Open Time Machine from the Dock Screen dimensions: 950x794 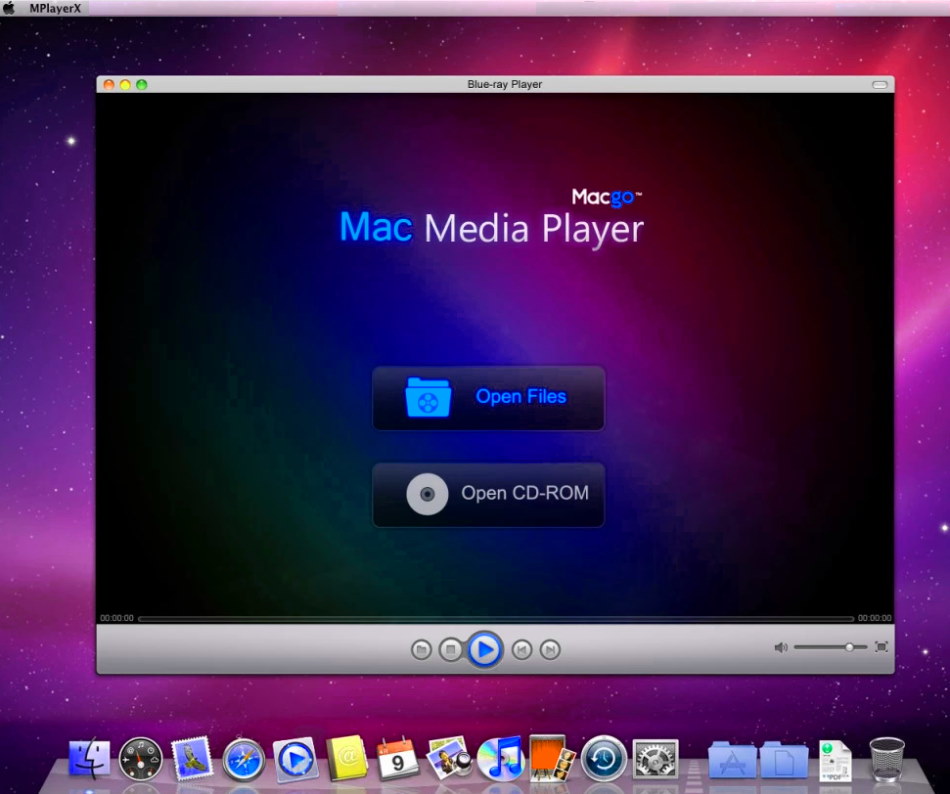point(603,758)
